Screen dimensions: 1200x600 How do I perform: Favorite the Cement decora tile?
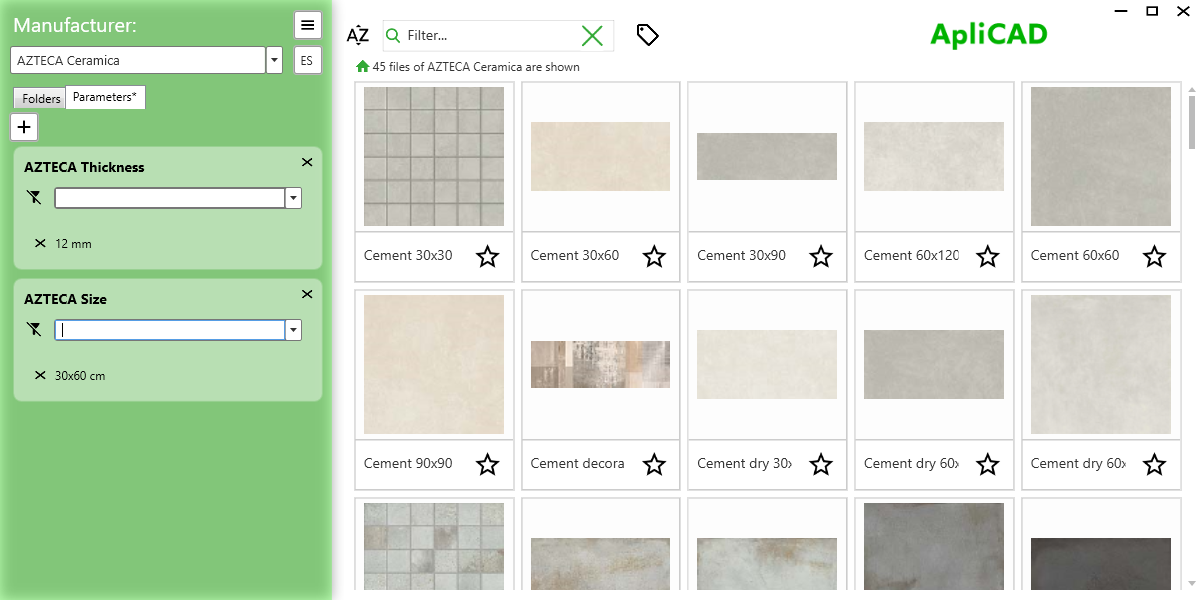click(x=654, y=464)
